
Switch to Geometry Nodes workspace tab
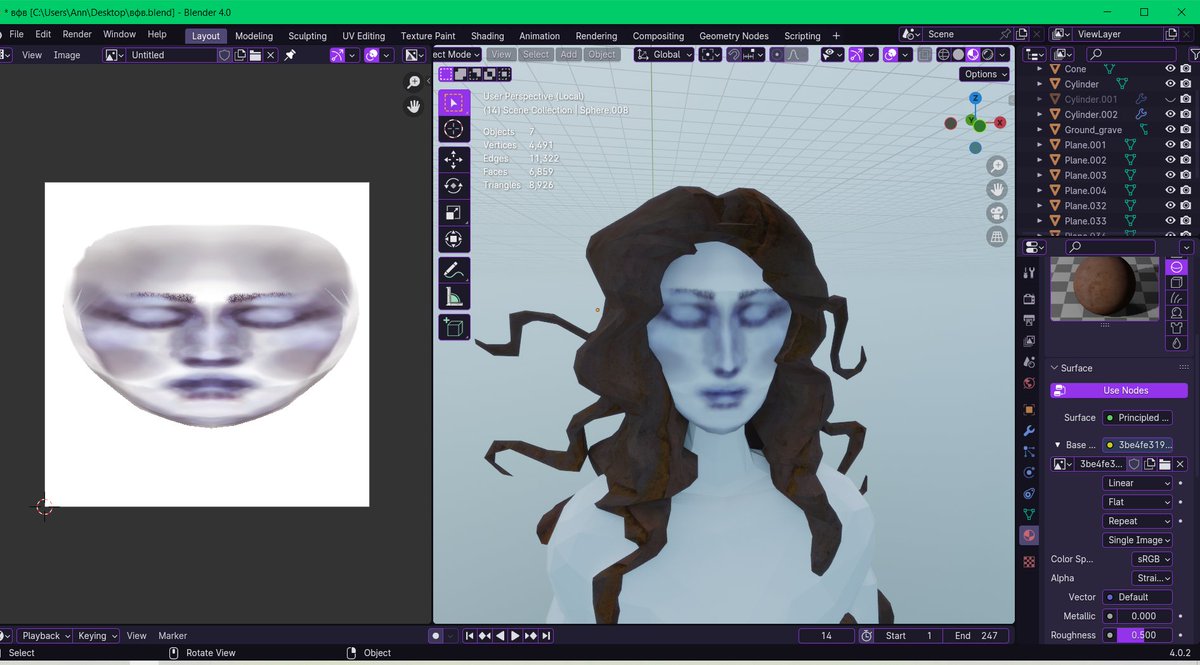pos(735,36)
